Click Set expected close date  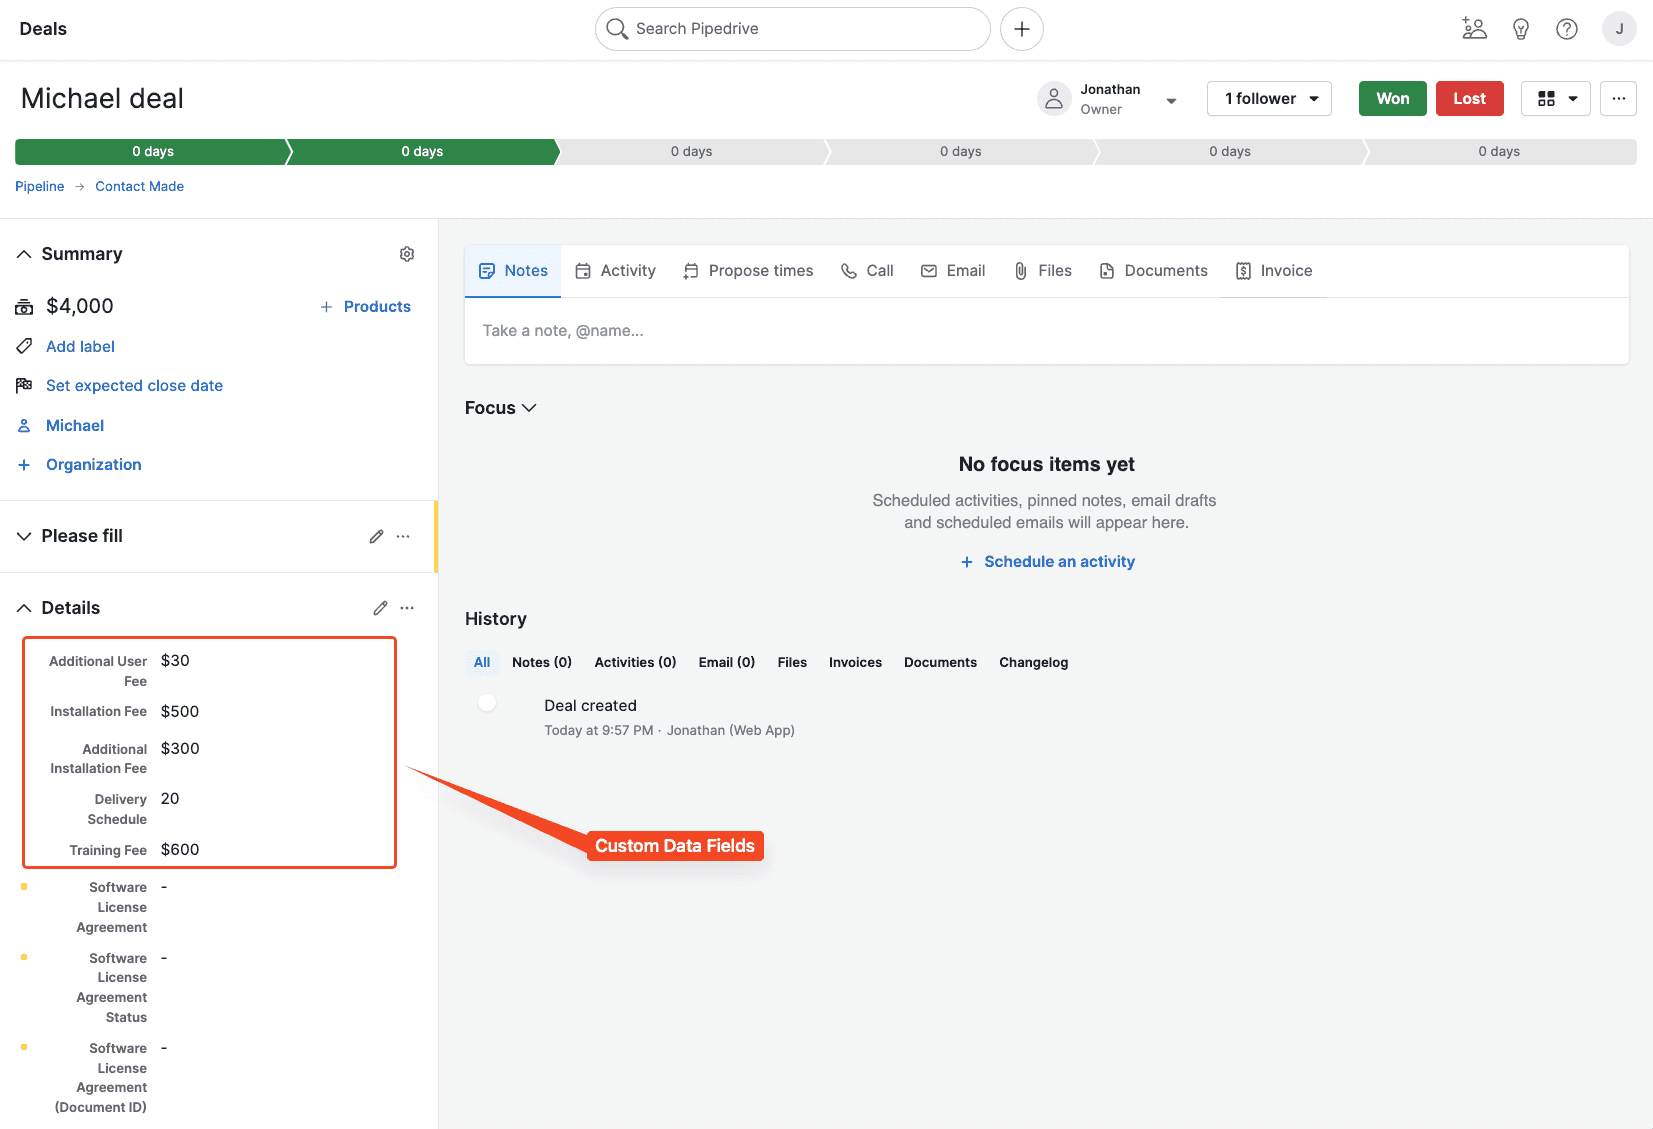(x=134, y=385)
